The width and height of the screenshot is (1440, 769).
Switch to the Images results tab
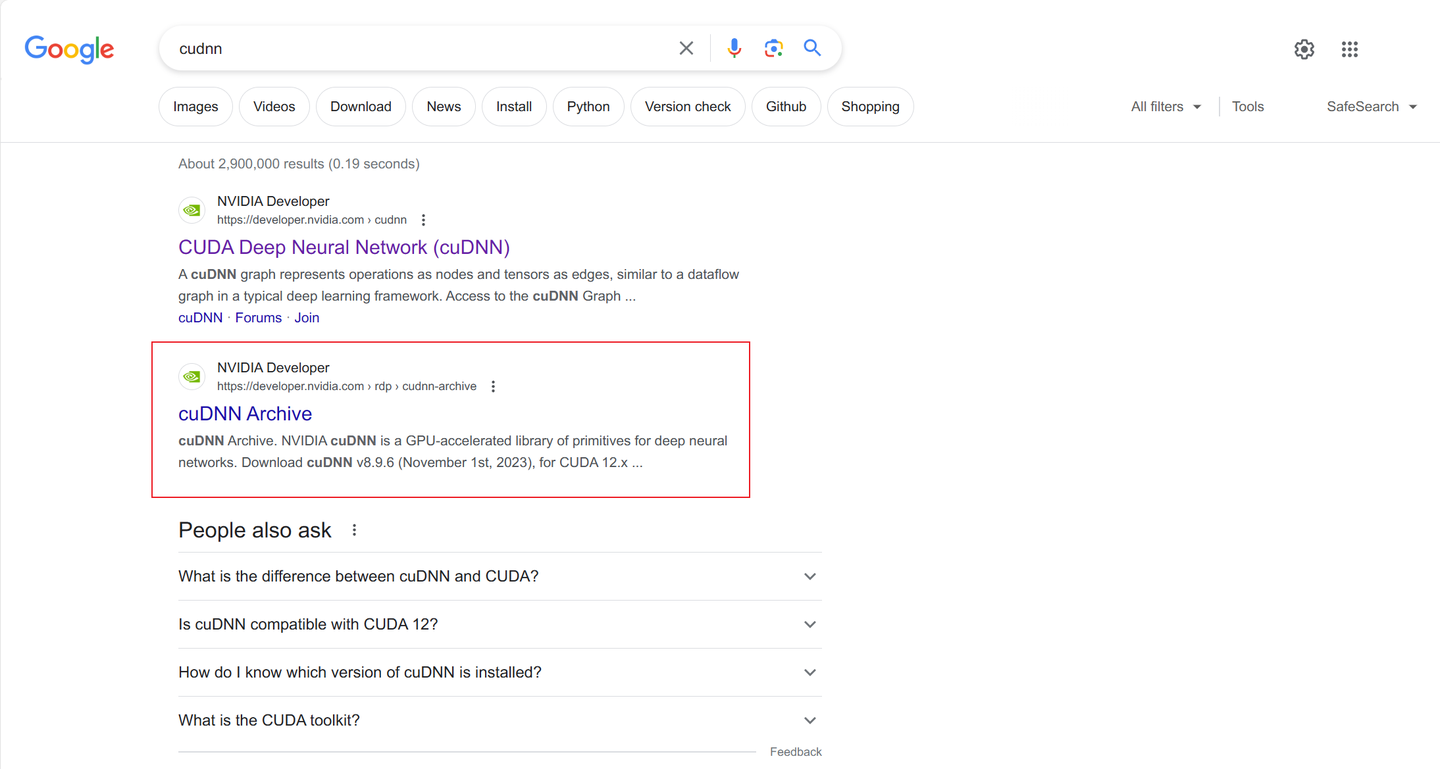(195, 106)
